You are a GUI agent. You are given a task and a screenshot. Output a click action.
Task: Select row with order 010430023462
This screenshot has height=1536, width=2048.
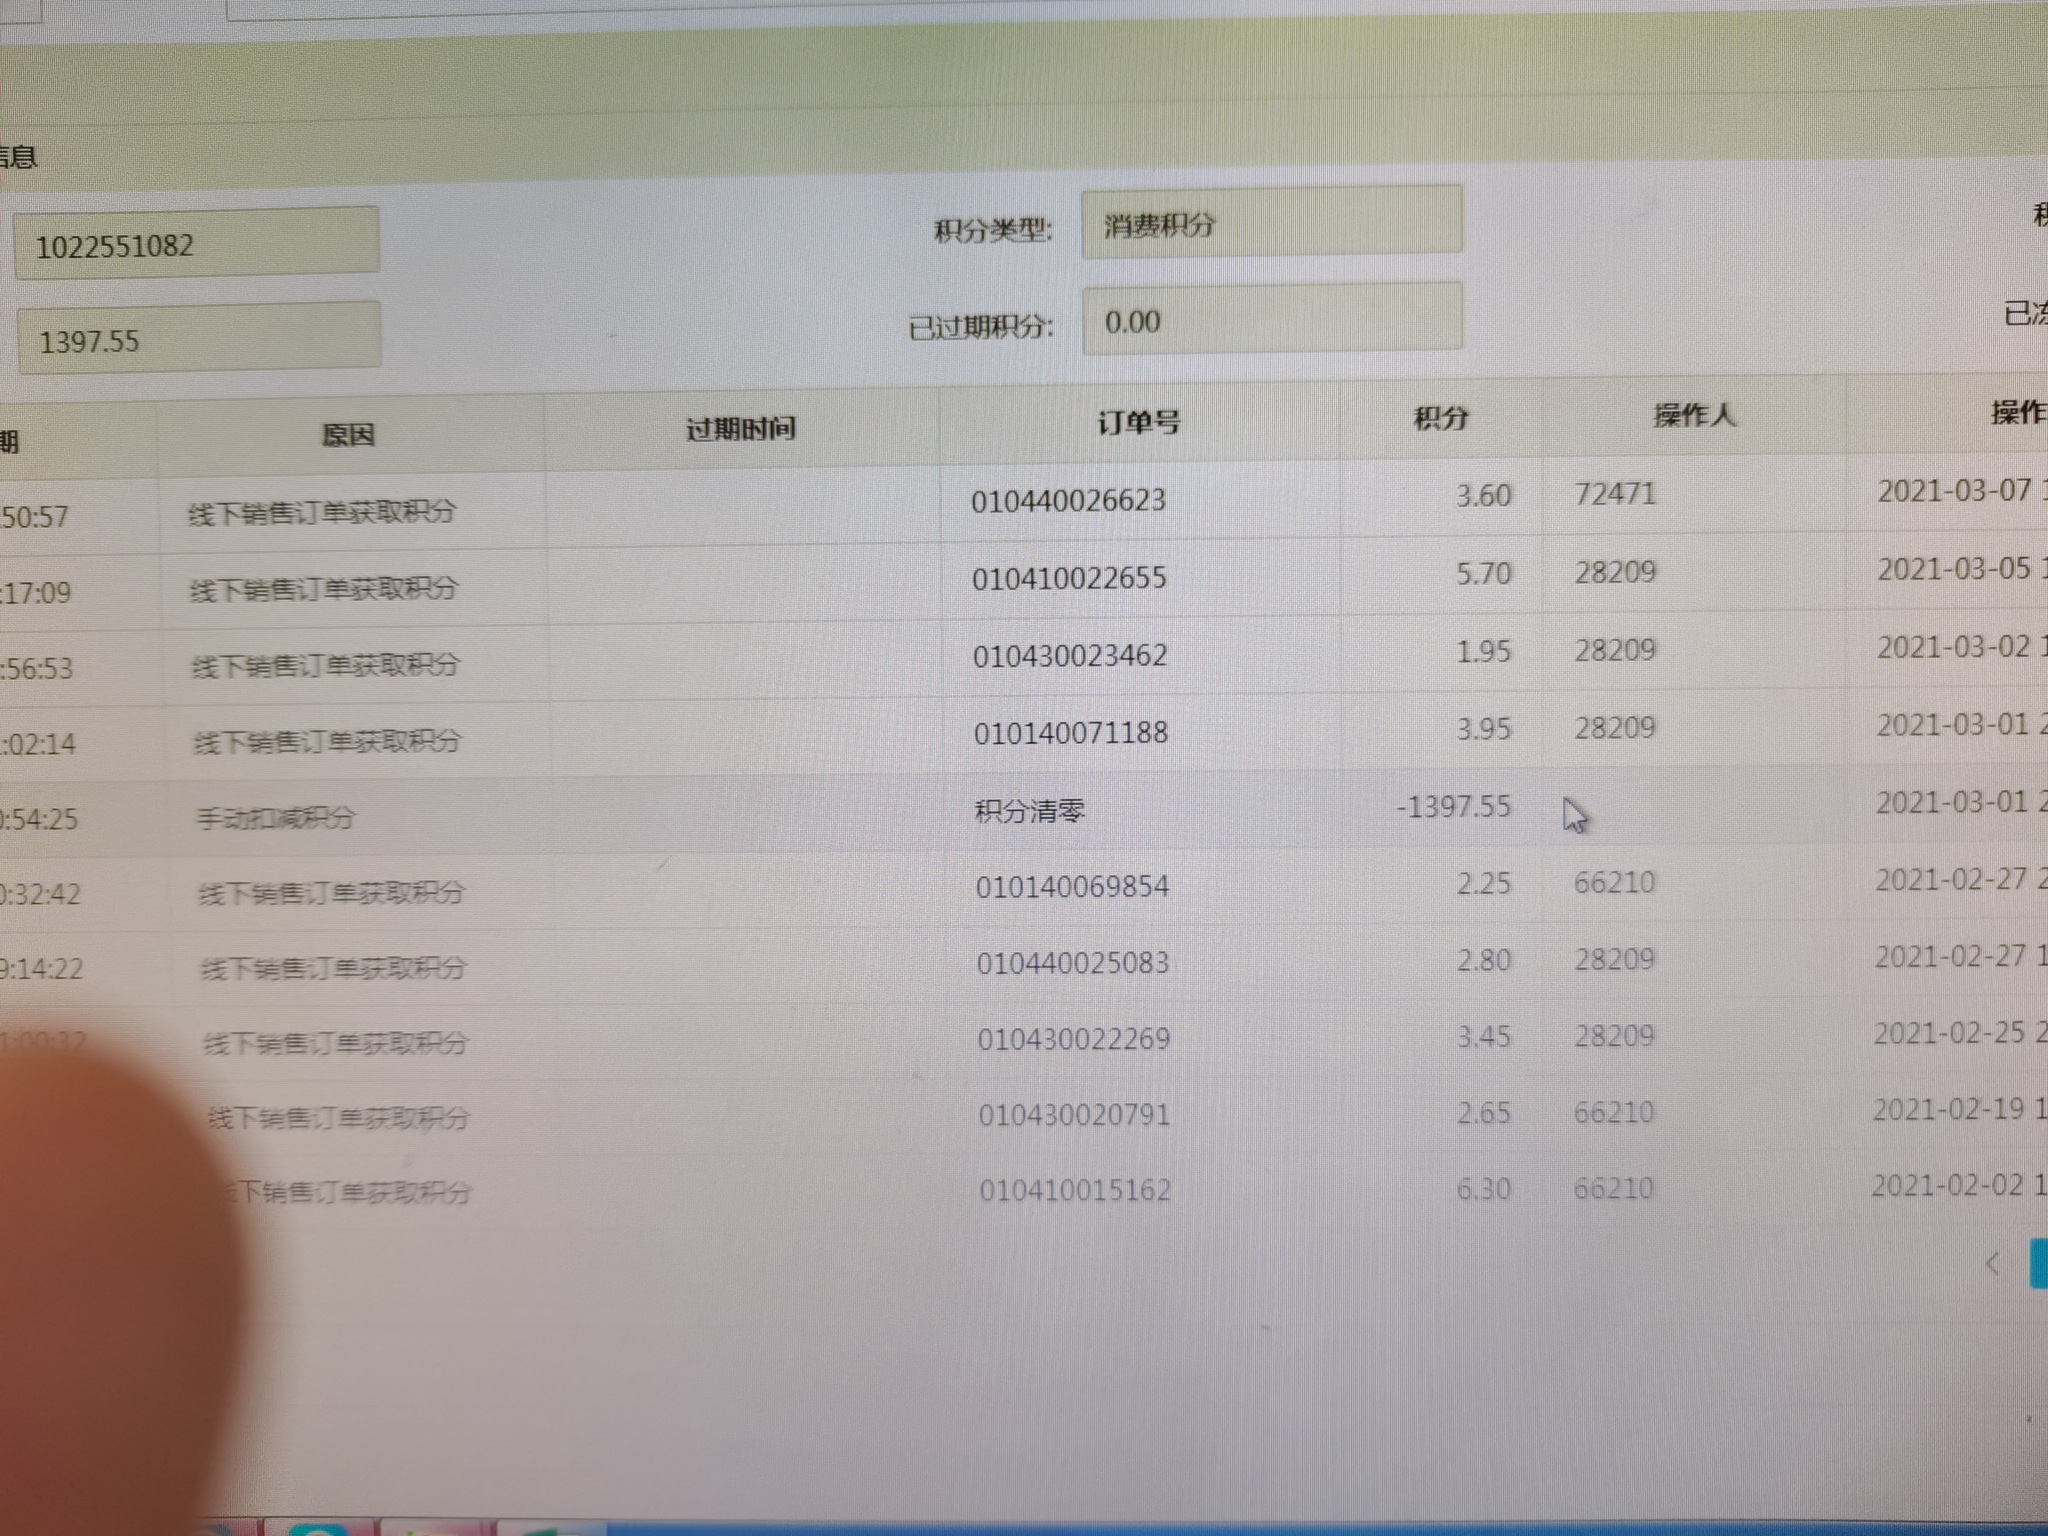click(x=1070, y=656)
